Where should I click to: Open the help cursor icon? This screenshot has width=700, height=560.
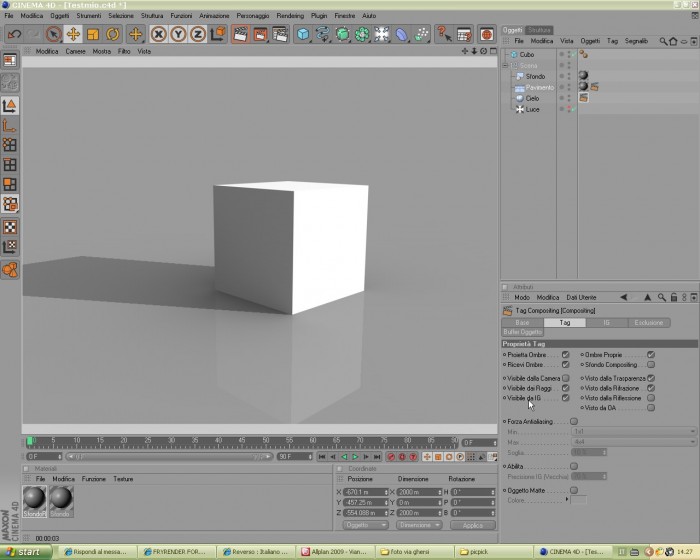click(444, 34)
